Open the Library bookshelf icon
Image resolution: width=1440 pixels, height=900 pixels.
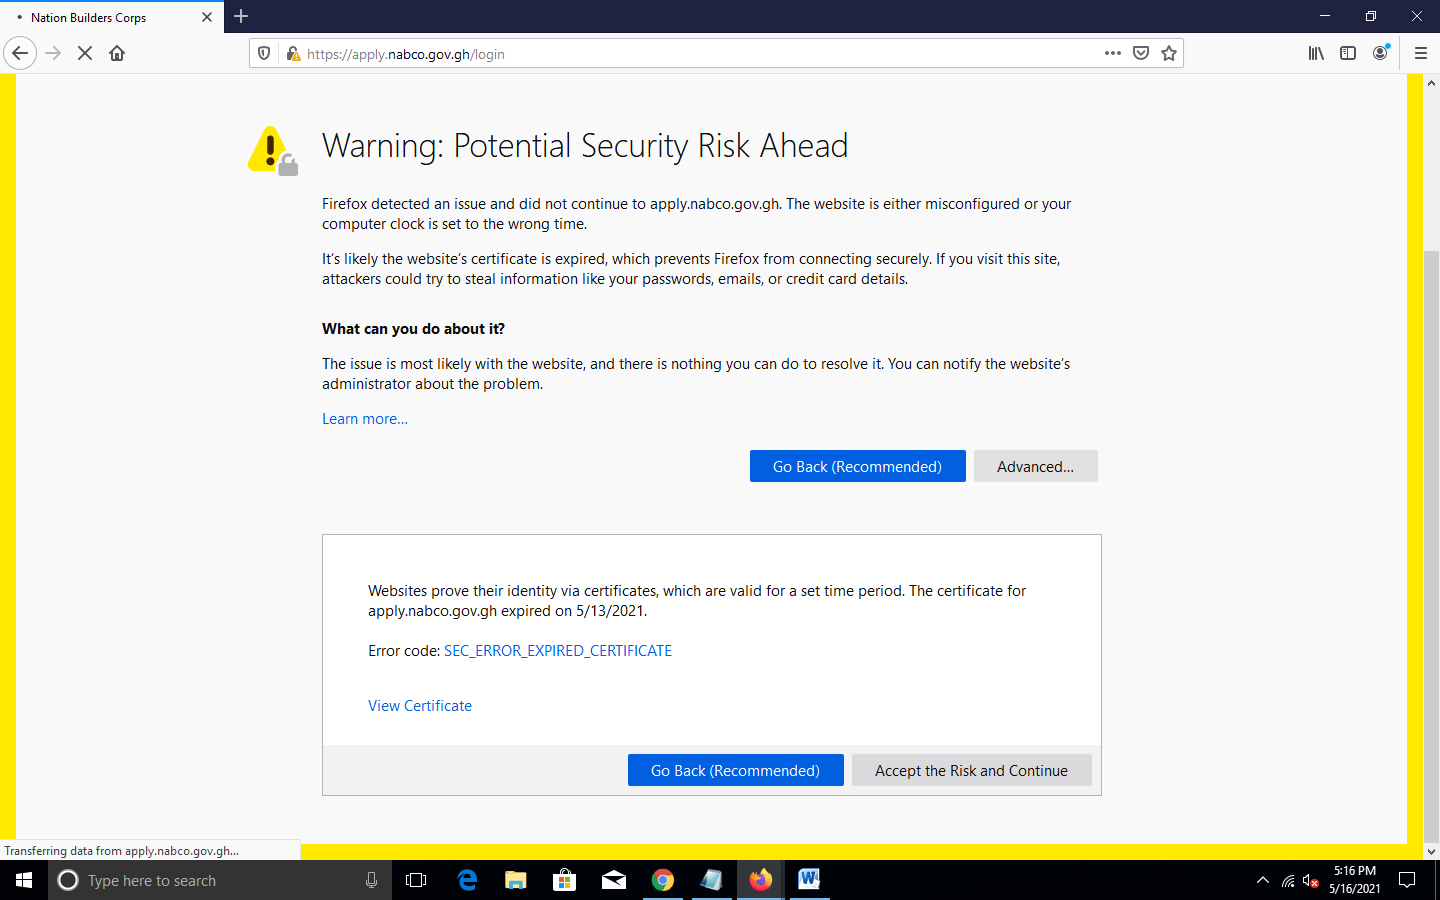(x=1316, y=54)
